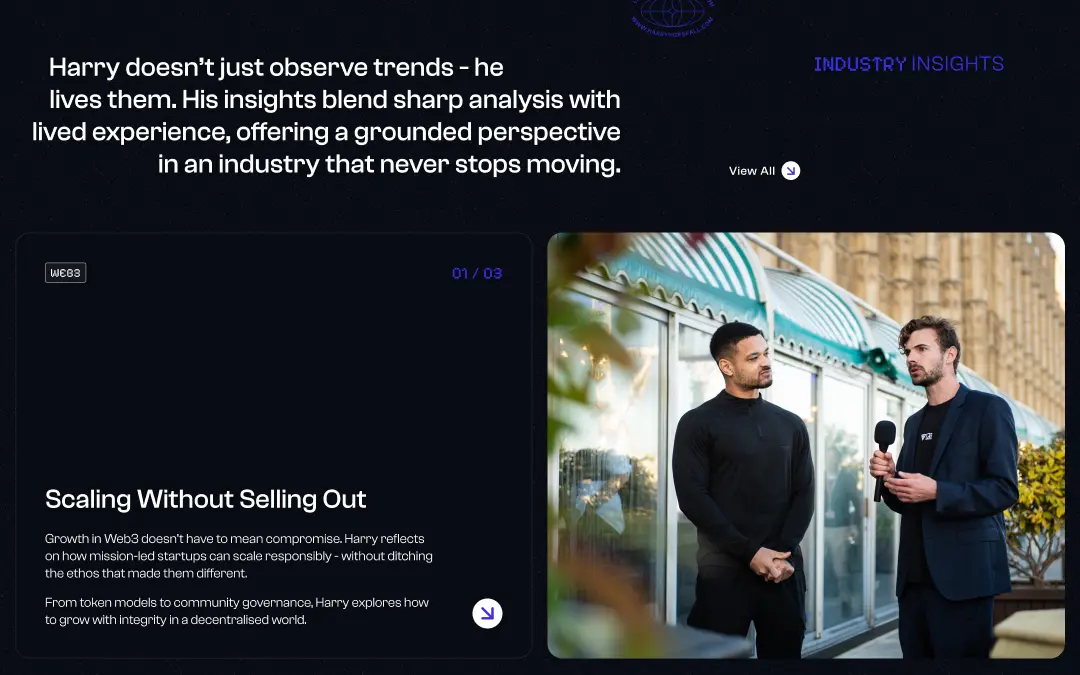The width and height of the screenshot is (1080, 675).
Task: Click the Industry Insights section heading
Action: tap(908, 64)
